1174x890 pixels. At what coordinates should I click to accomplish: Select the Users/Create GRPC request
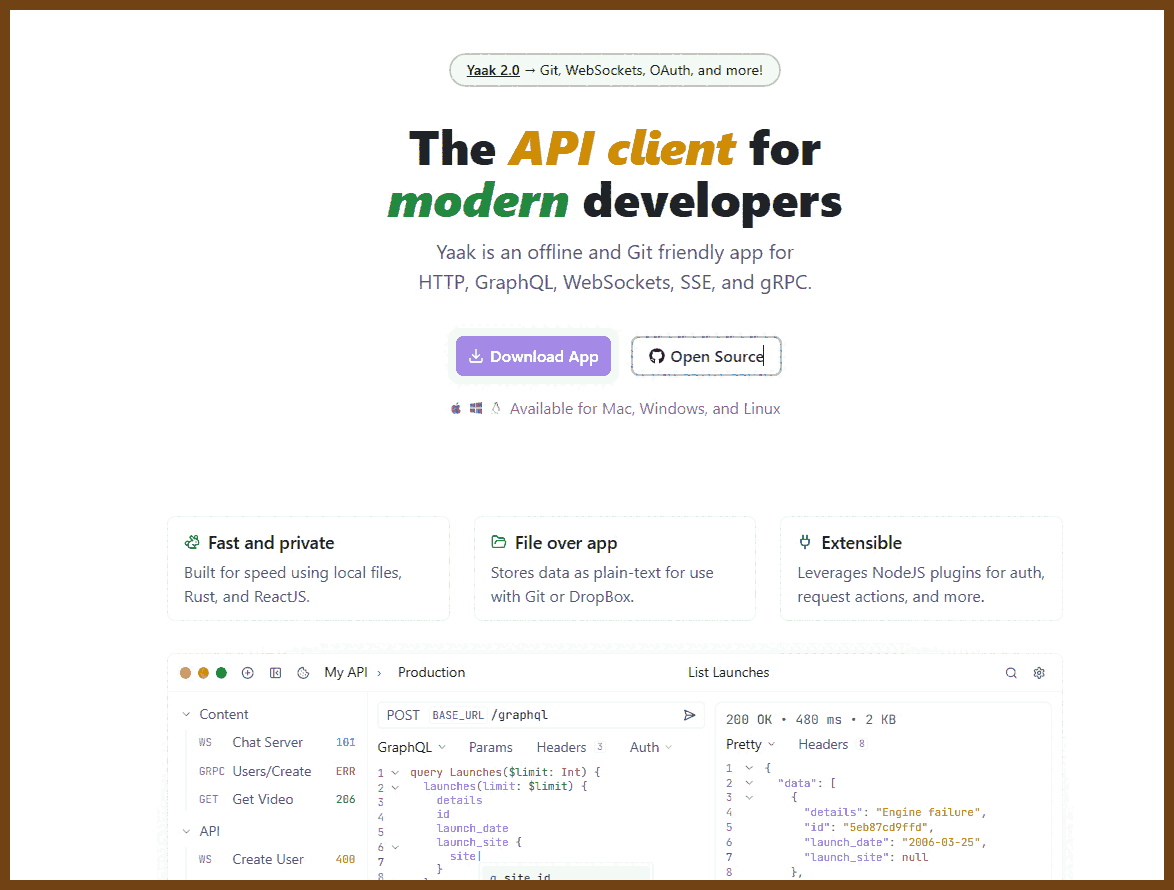276,771
